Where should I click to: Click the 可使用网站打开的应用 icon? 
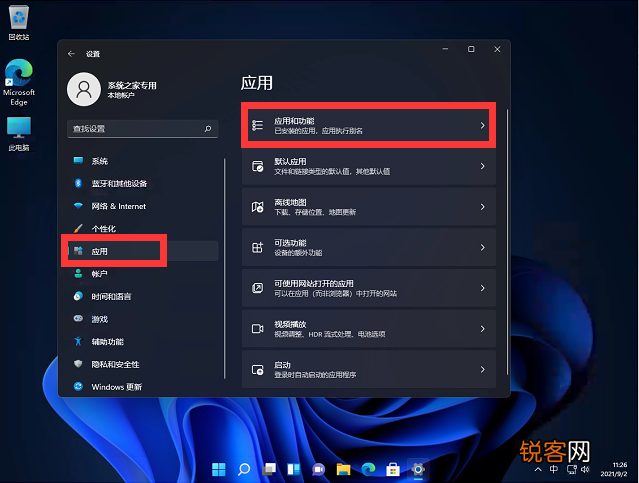point(258,288)
